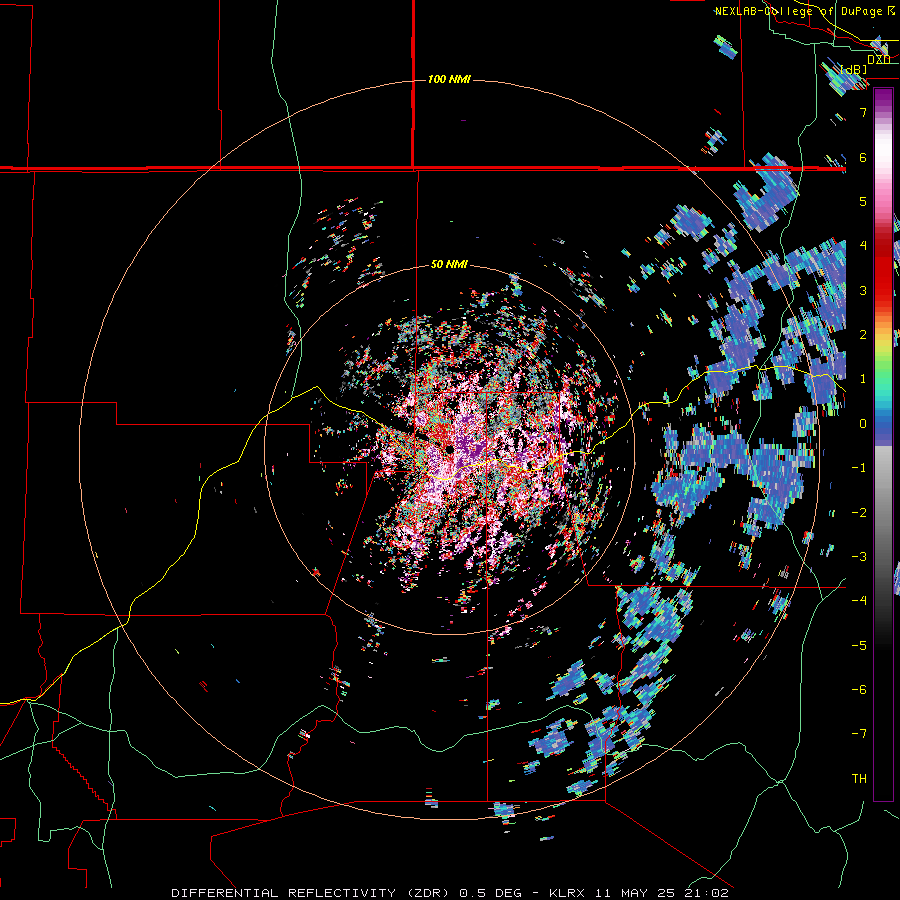The image size is (900, 900).
Task: Click the 6 value on the color scale
Action: [863, 157]
